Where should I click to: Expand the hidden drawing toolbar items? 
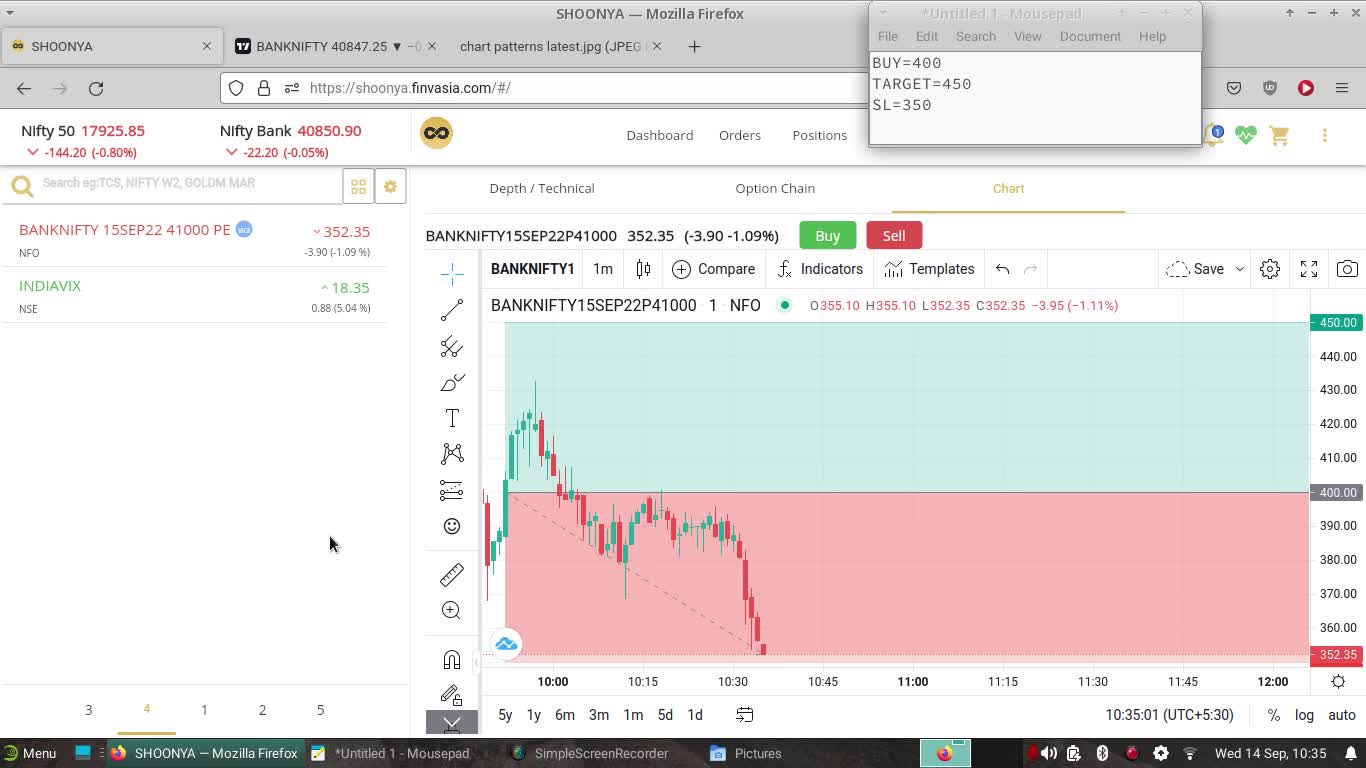pos(452,722)
